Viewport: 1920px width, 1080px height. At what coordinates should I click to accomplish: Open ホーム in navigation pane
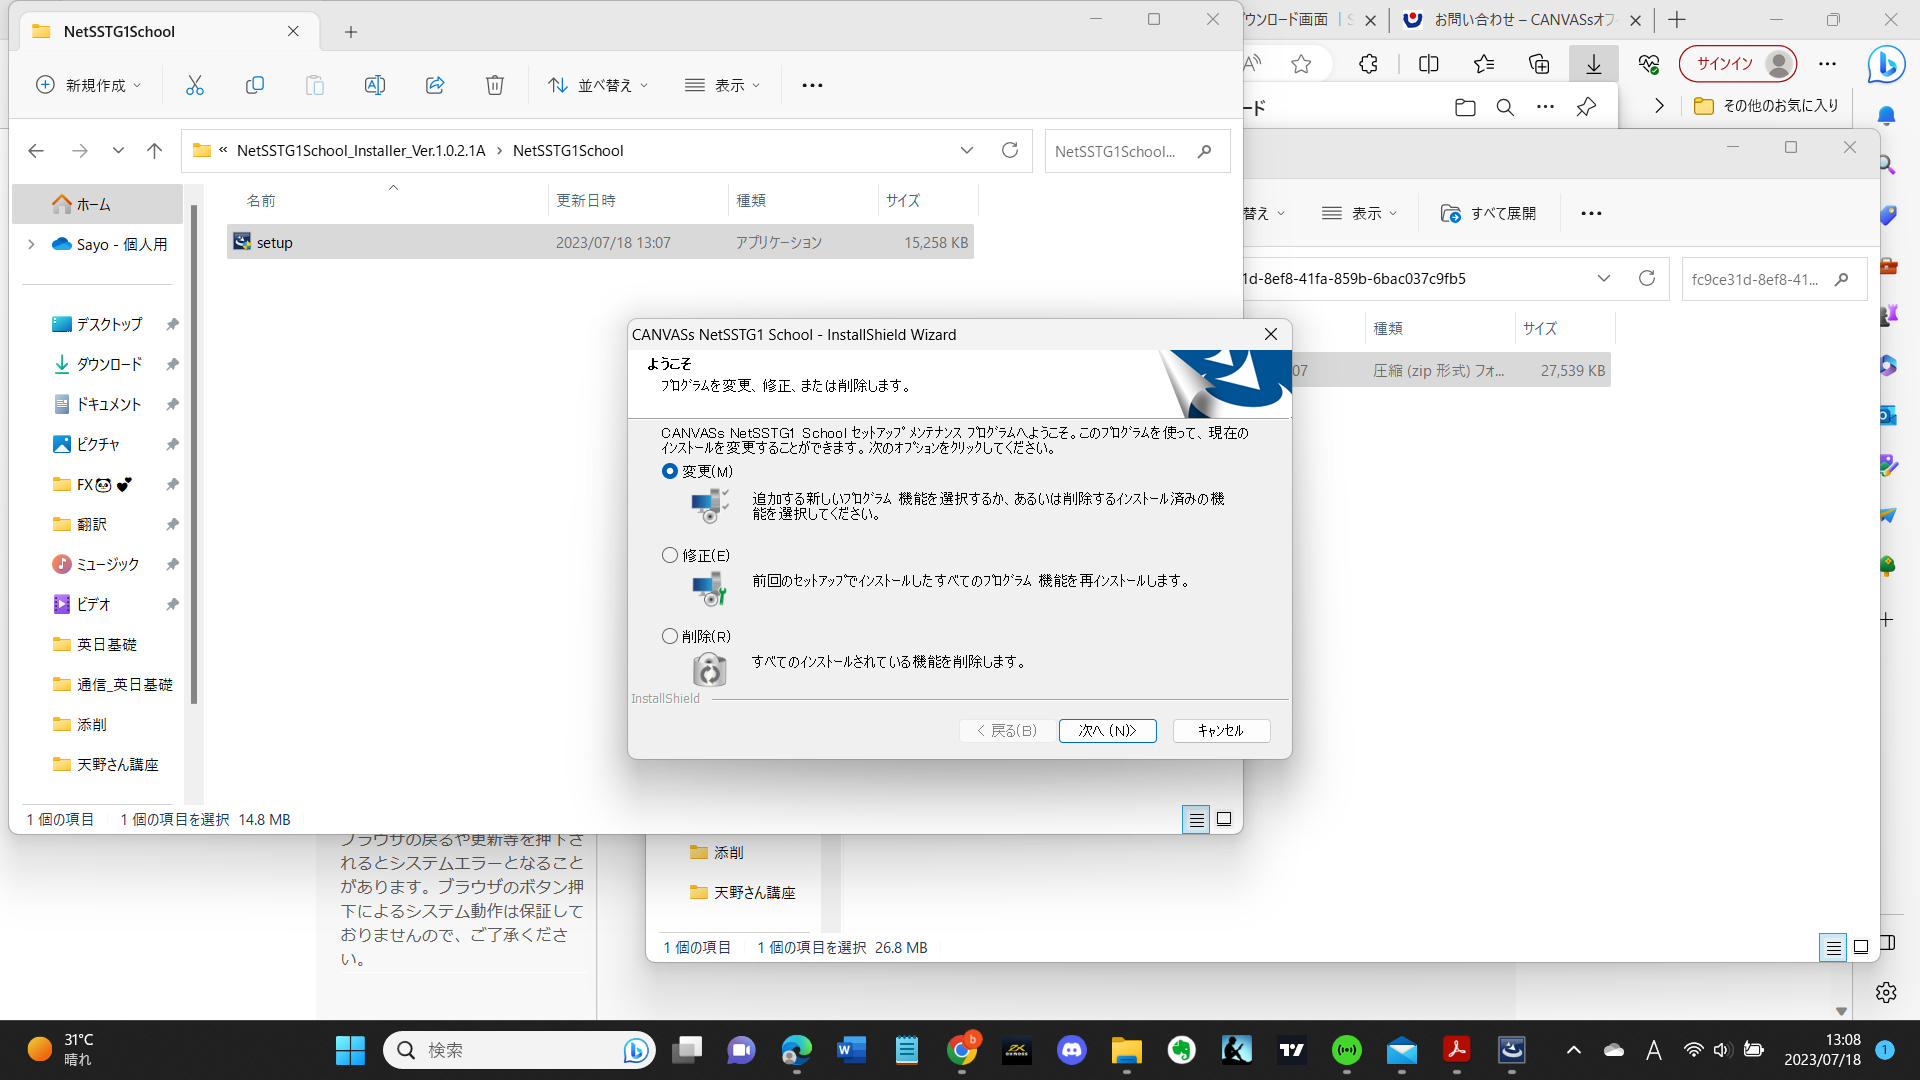97,204
